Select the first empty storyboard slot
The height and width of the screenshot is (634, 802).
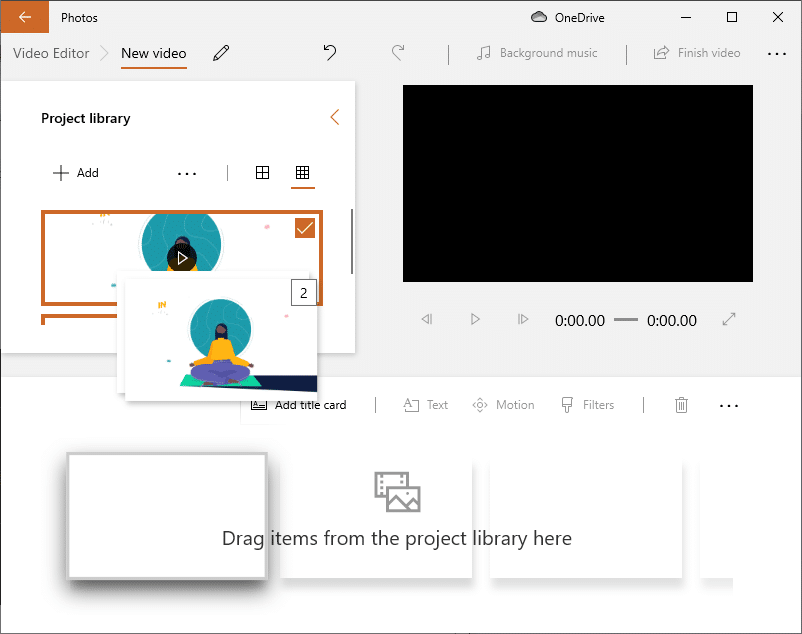pyautogui.click(x=167, y=516)
